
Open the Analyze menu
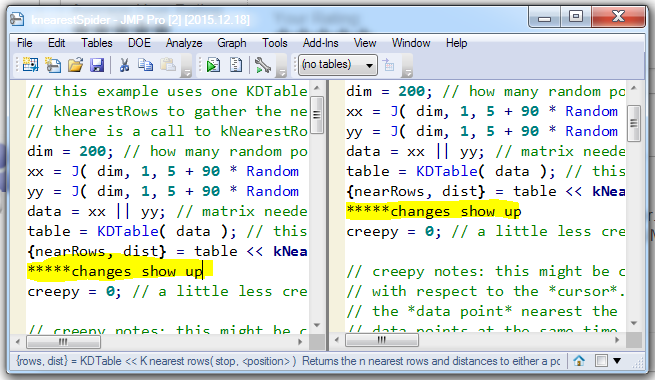pos(184,43)
